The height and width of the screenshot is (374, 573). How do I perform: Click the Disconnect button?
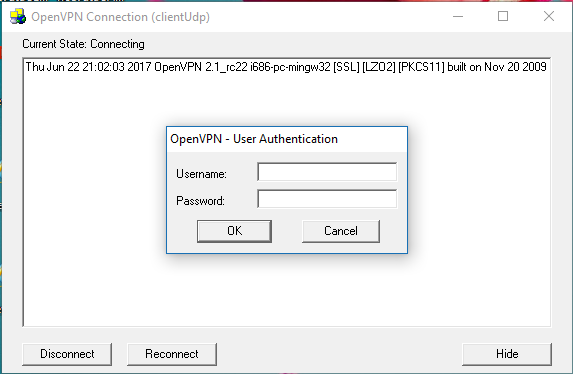[x=67, y=354]
